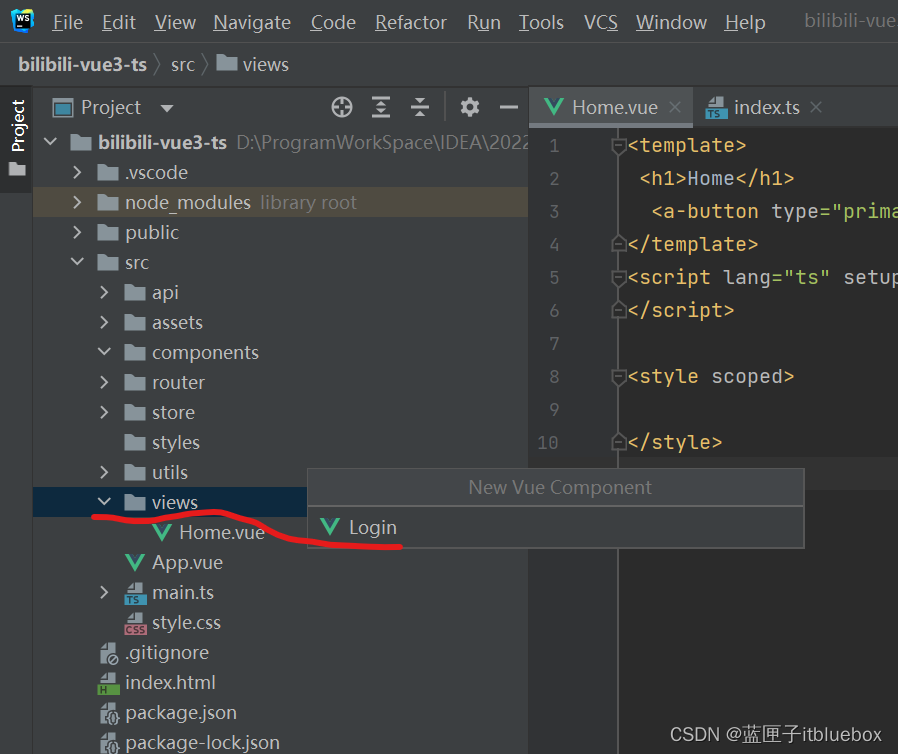The image size is (898, 754).
Task: Expand the assets folder
Action: (x=104, y=322)
